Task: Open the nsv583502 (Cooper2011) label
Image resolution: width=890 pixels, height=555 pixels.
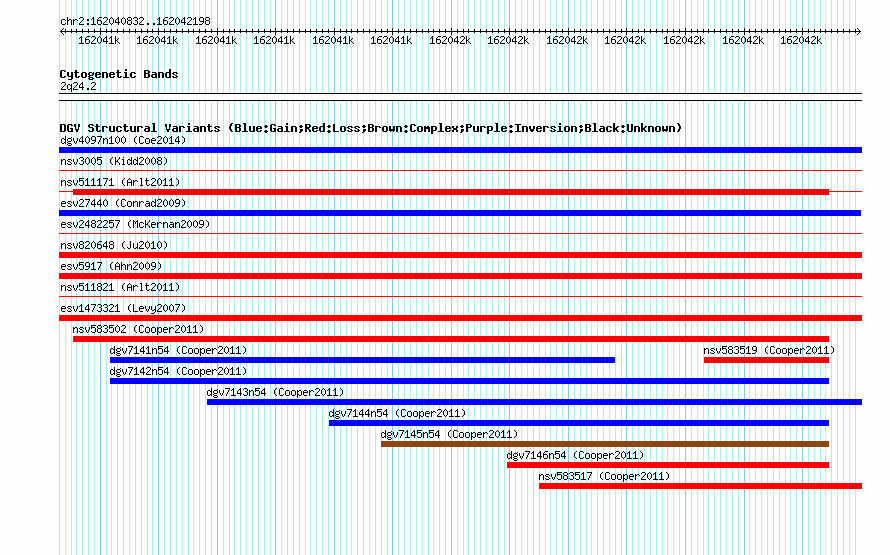Action: click(138, 329)
